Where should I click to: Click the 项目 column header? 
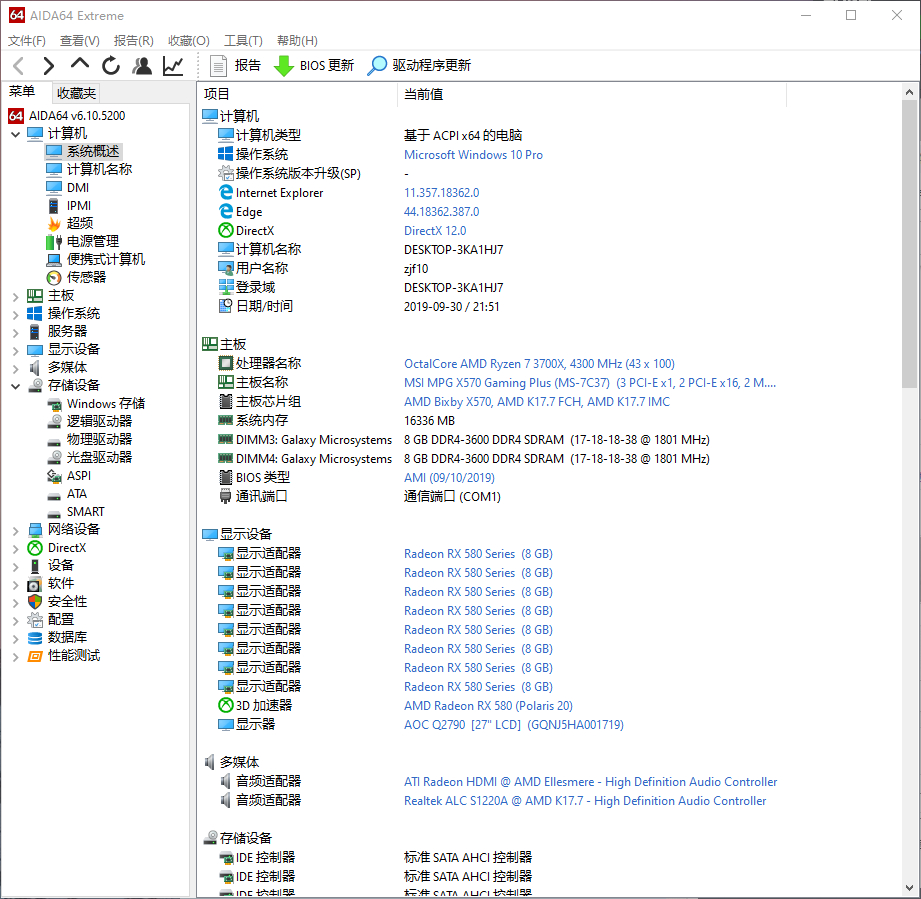coord(298,94)
